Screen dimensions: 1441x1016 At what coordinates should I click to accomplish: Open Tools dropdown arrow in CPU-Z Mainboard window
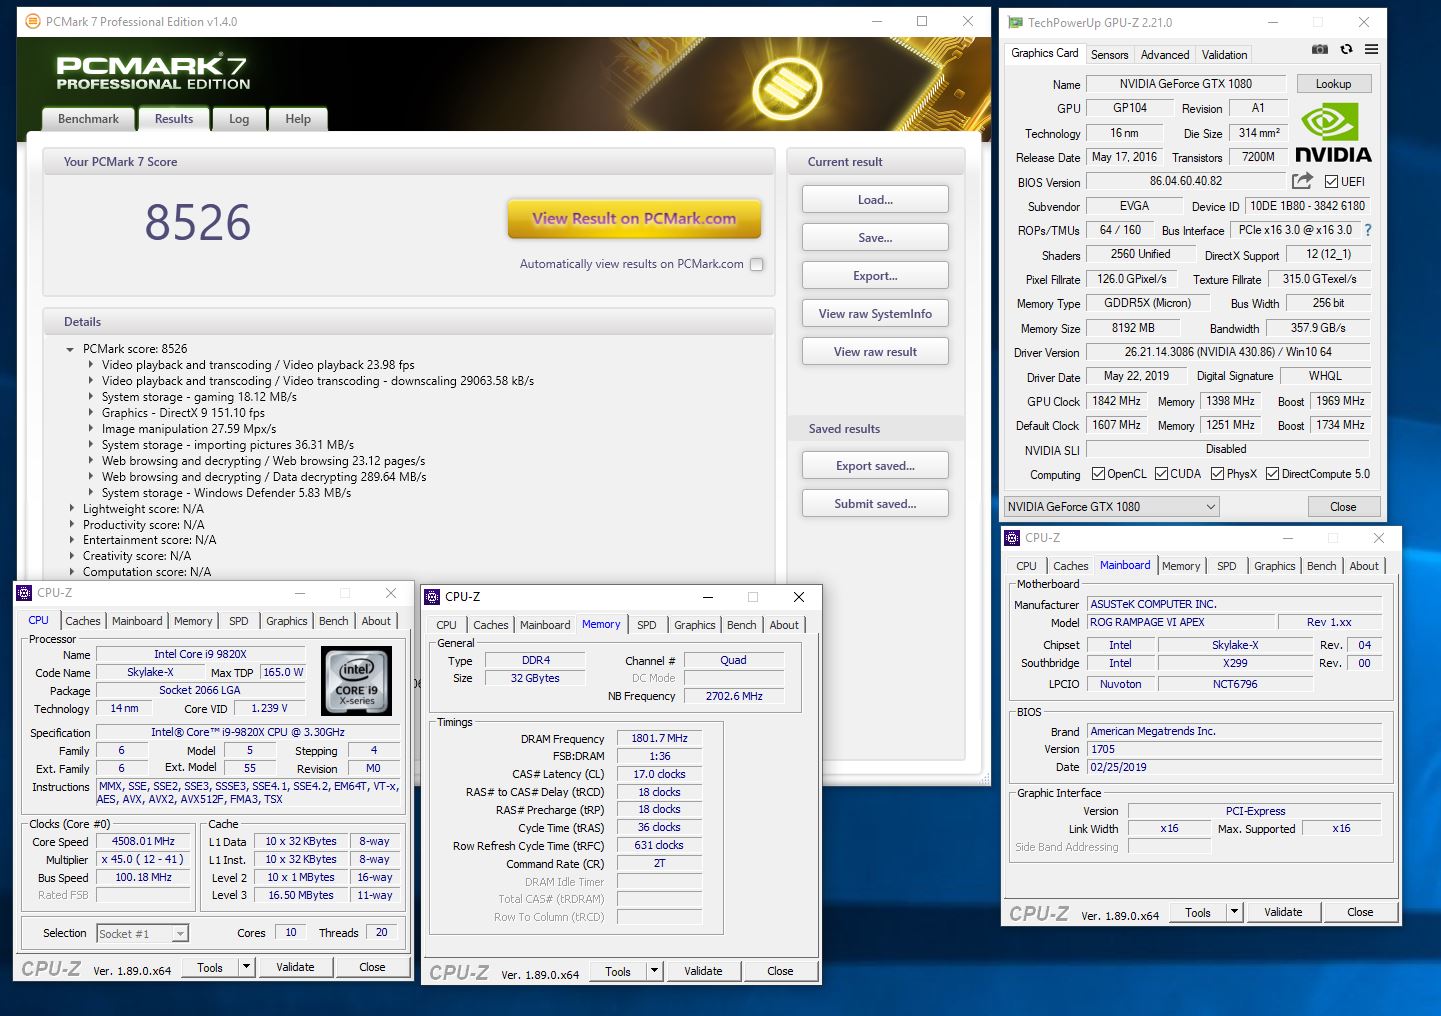pyautogui.click(x=1234, y=911)
